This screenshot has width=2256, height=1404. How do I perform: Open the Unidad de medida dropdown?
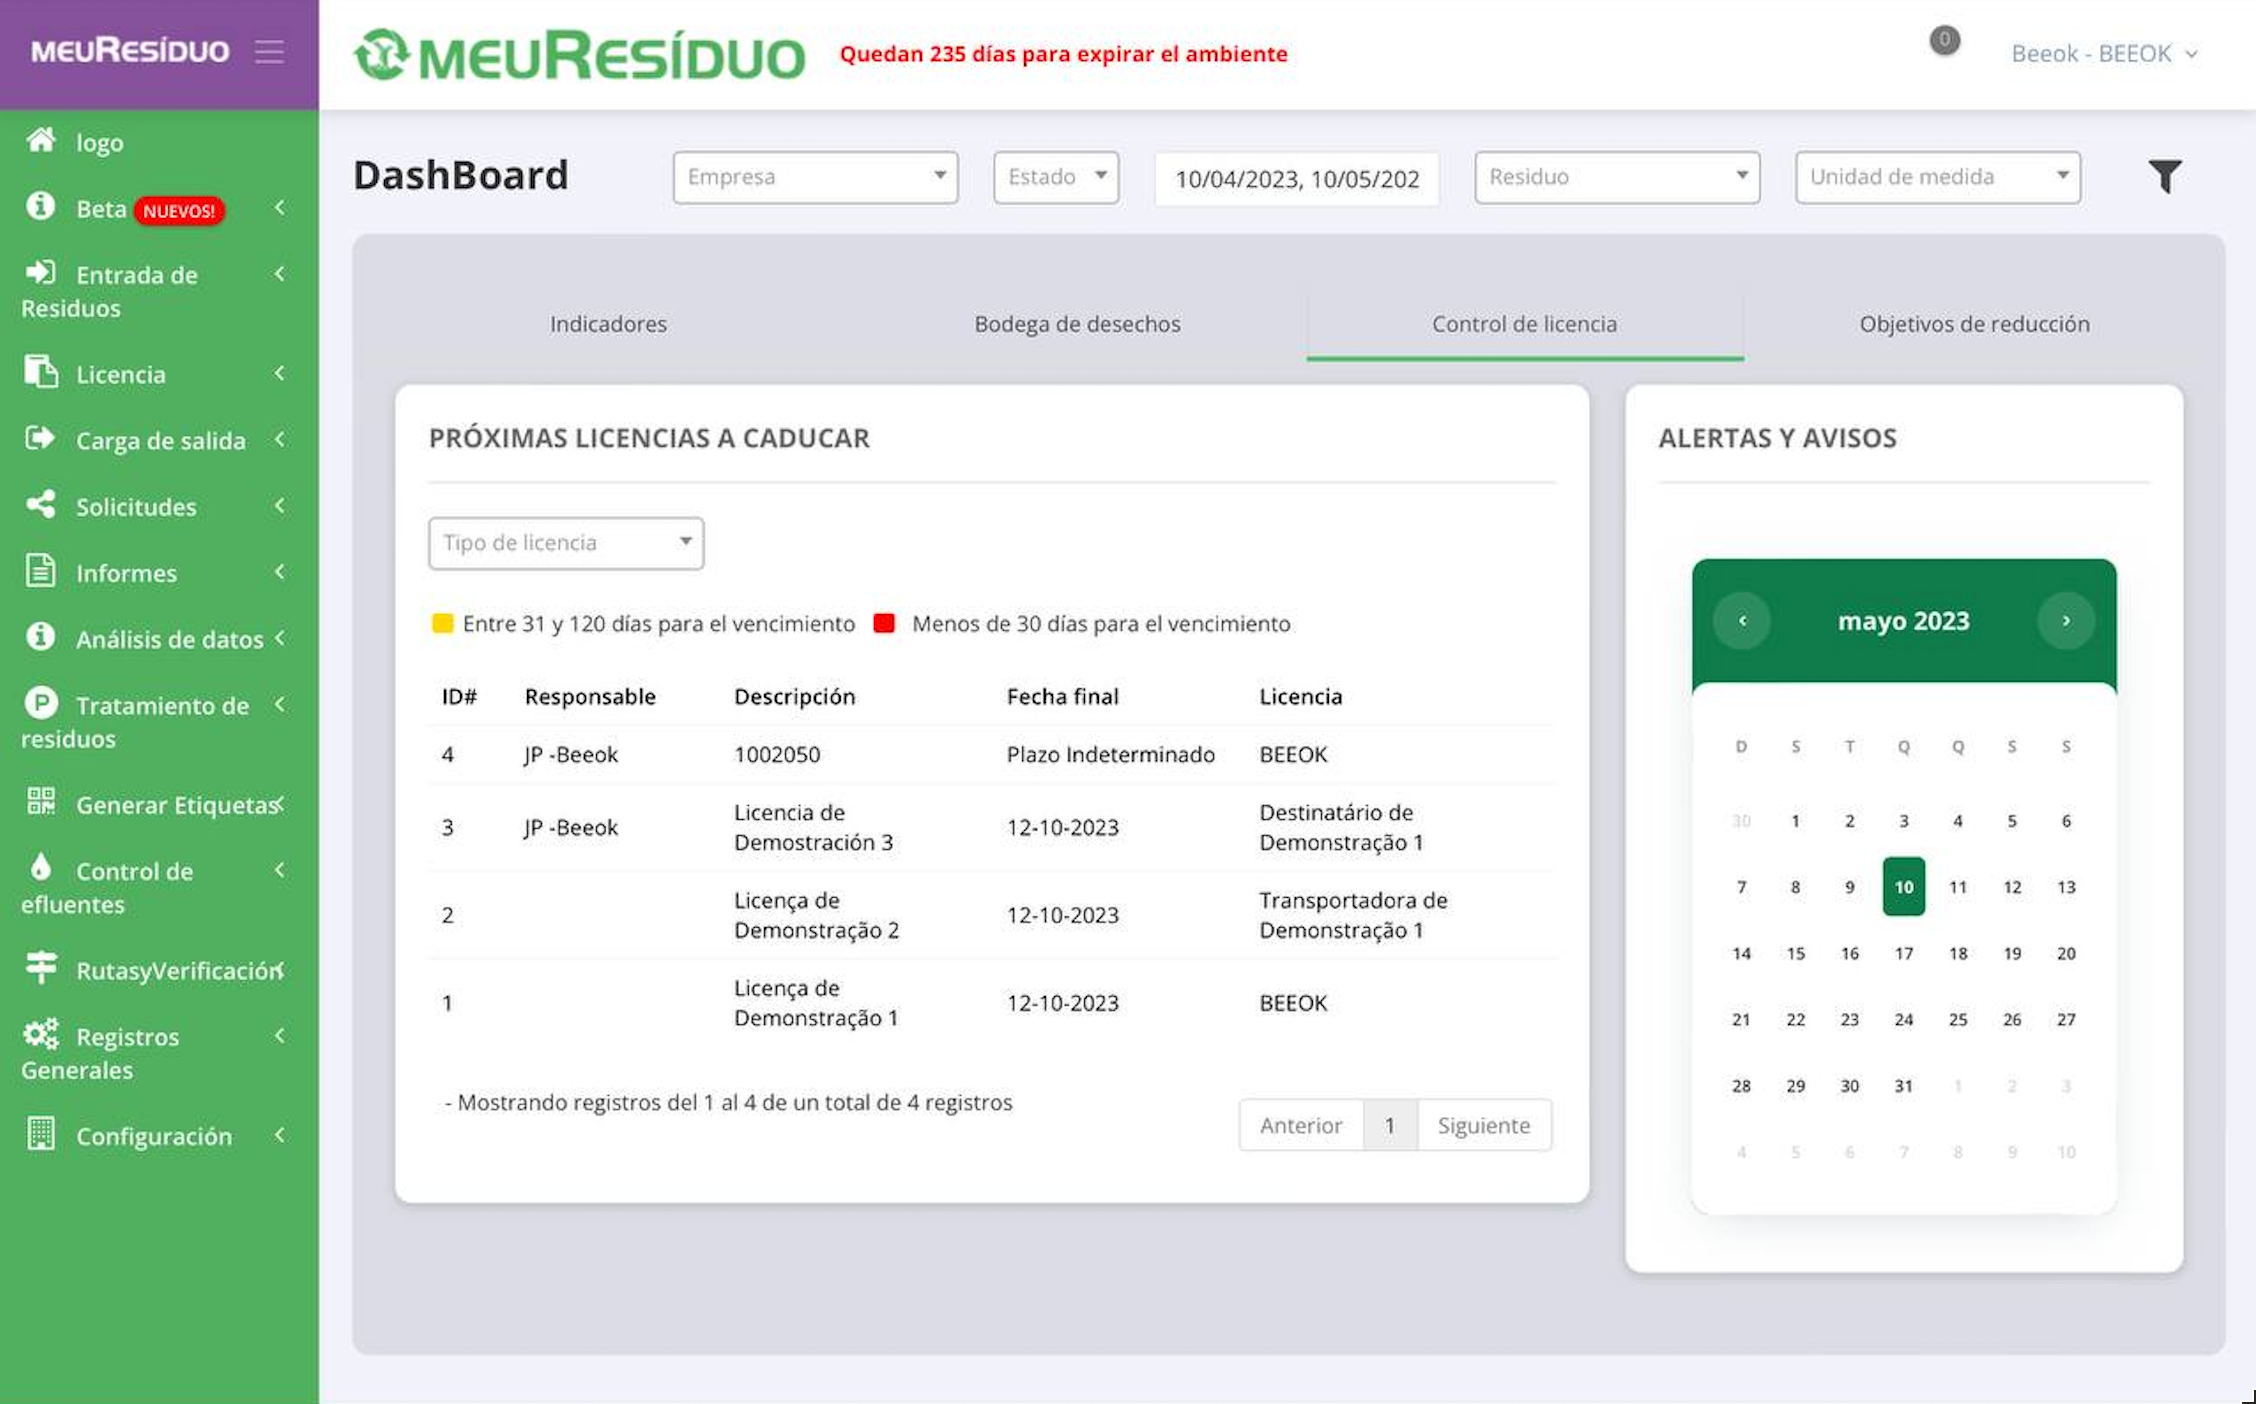tap(1938, 177)
